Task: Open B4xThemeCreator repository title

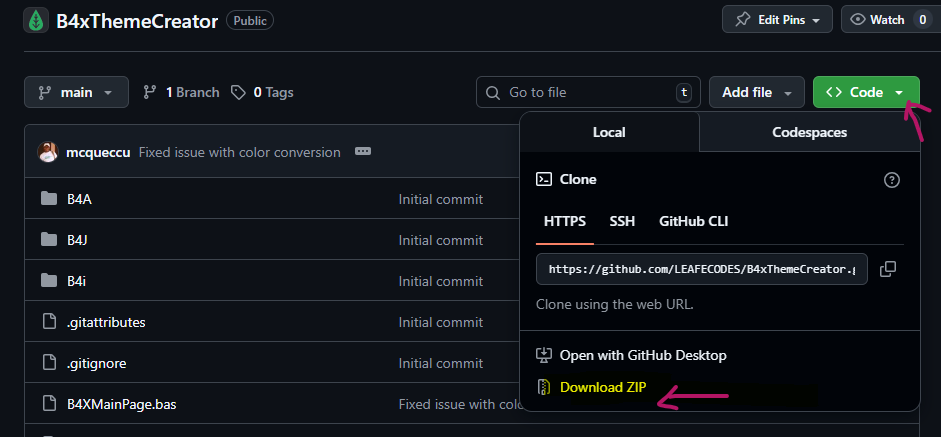Action: [x=137, y=22]
